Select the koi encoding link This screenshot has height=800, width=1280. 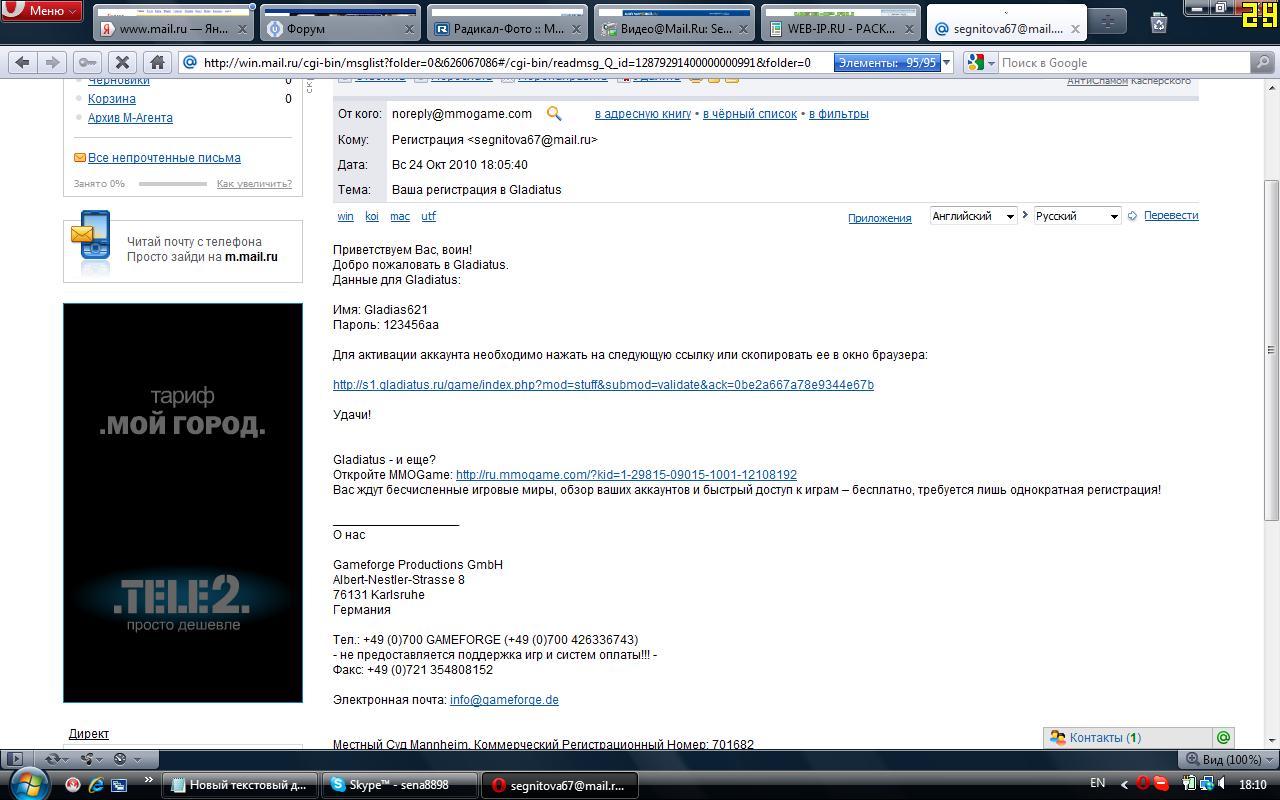point(372,216)
